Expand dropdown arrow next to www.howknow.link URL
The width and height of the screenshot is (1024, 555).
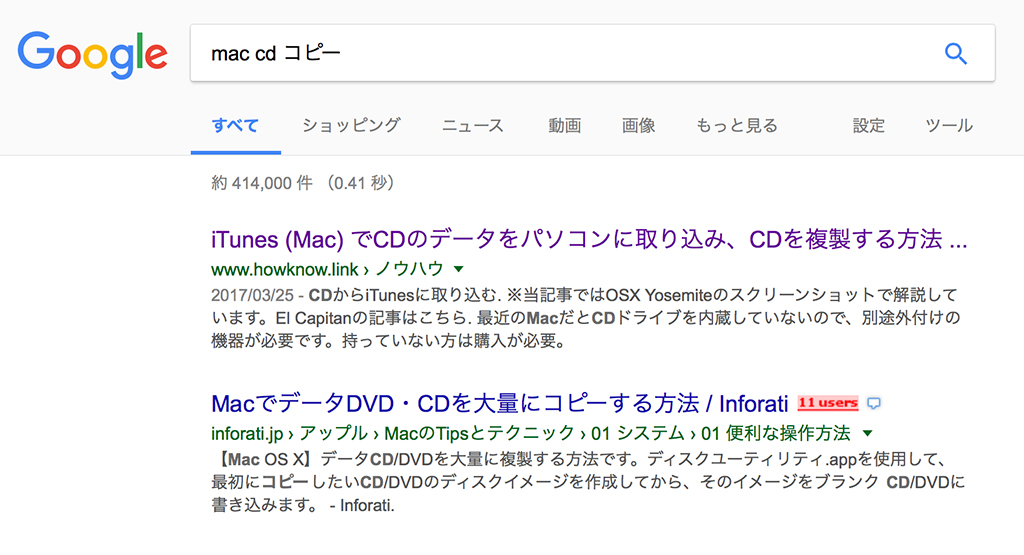(459, 269)
